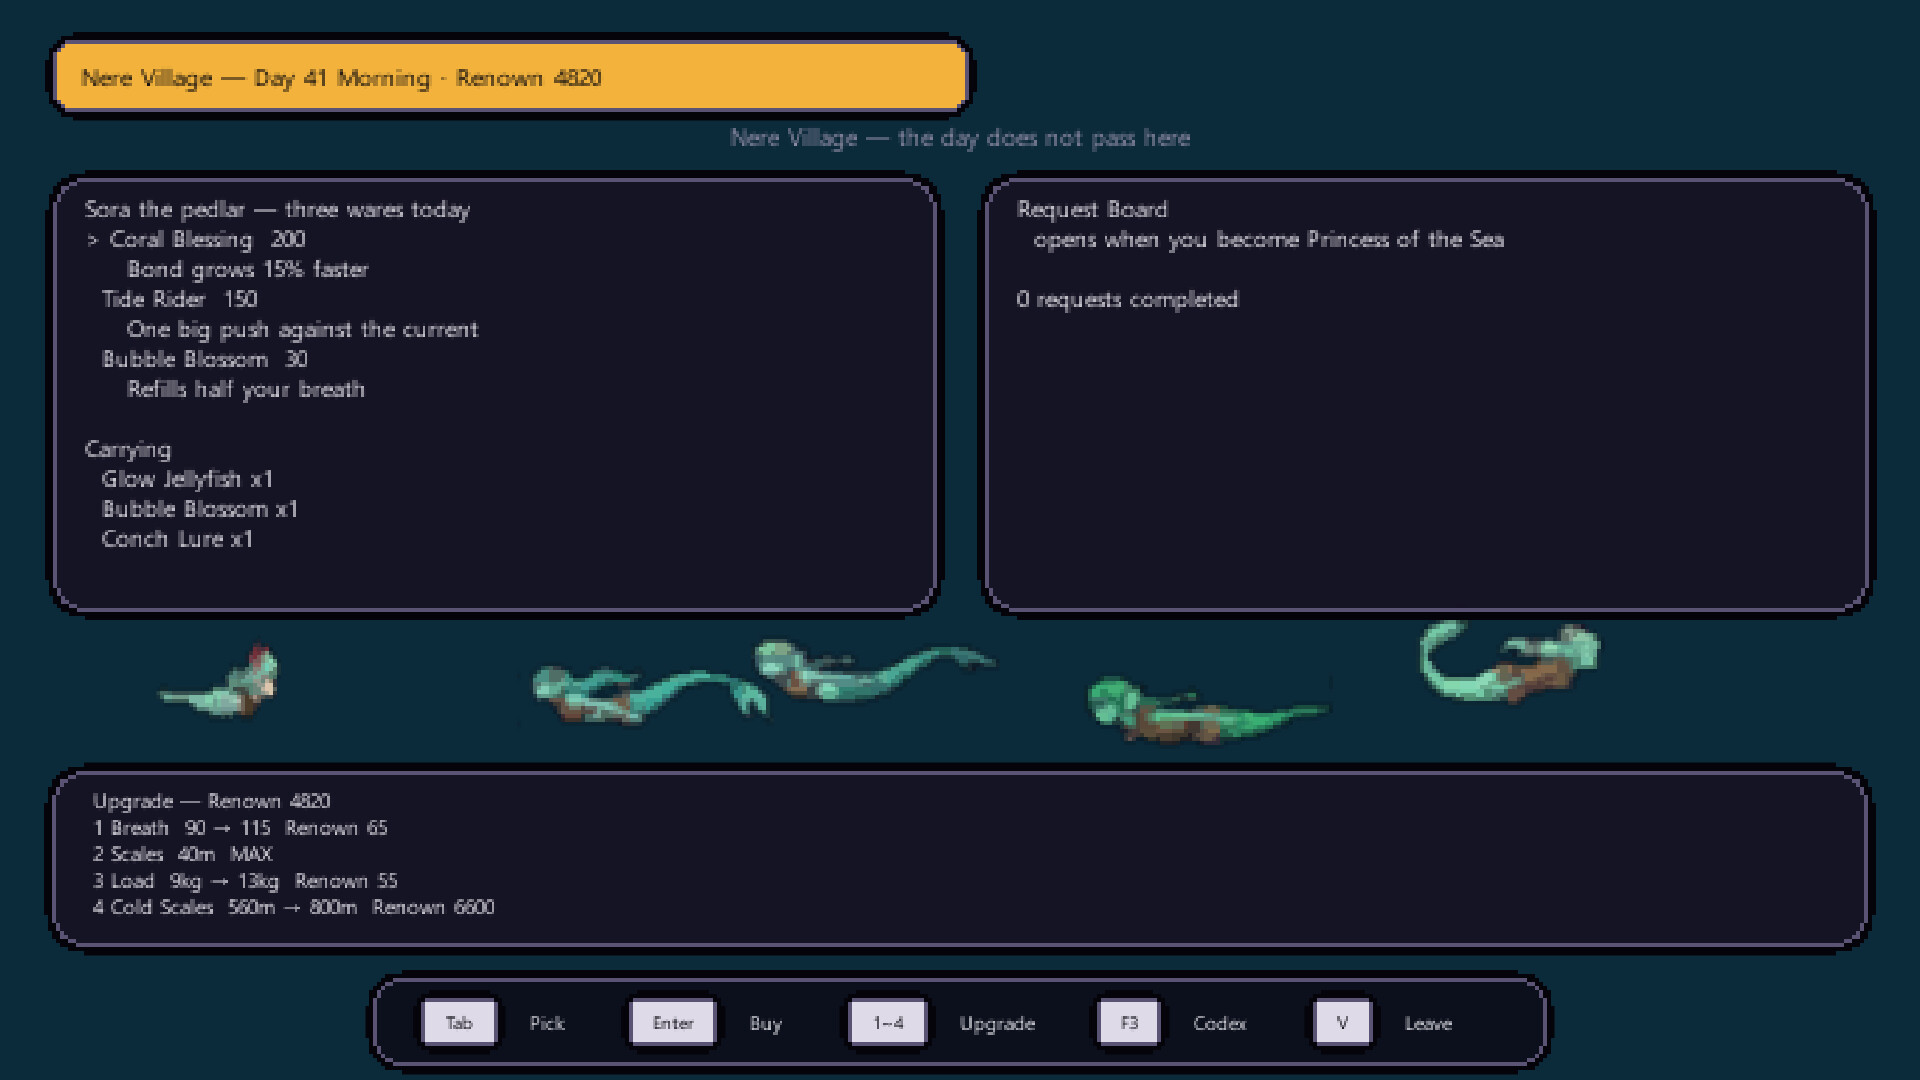This screenshot has height=1080, width=1920.
Task: Choose the Scales 40m MAX upgrade row
Action: click(182, 854)
